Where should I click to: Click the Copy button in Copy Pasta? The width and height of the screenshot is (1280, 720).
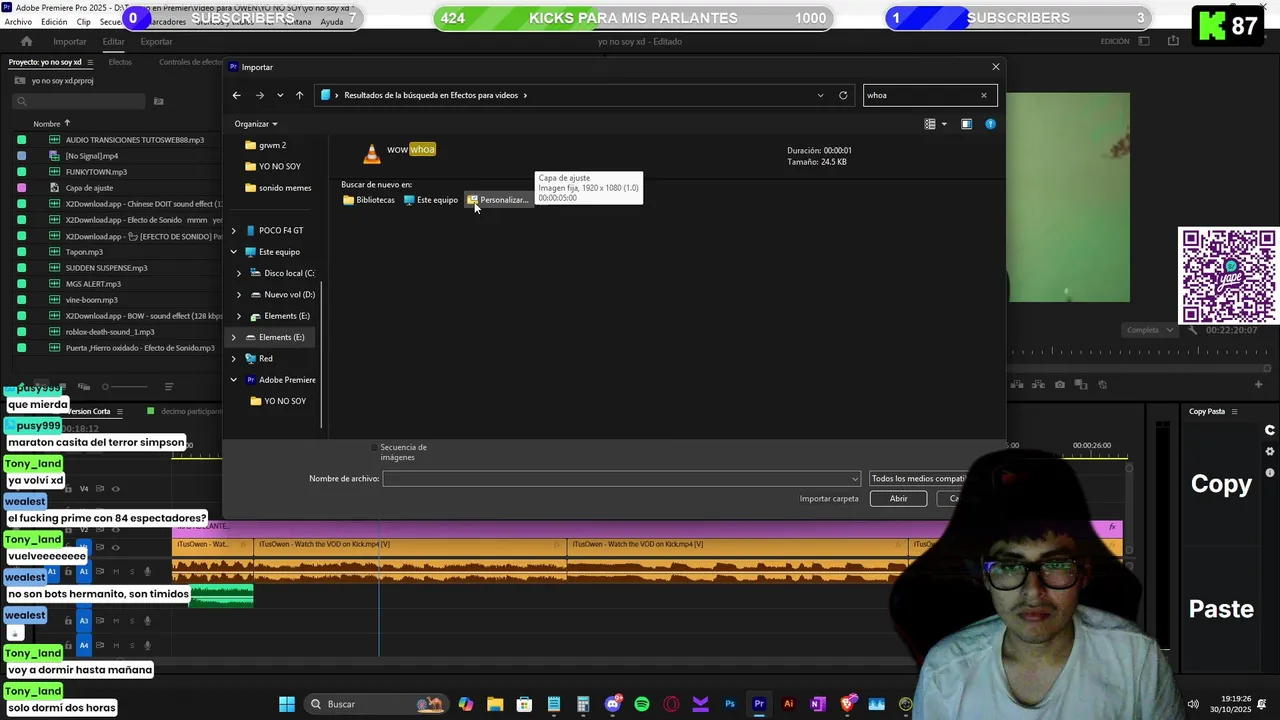pos(1221,484)
